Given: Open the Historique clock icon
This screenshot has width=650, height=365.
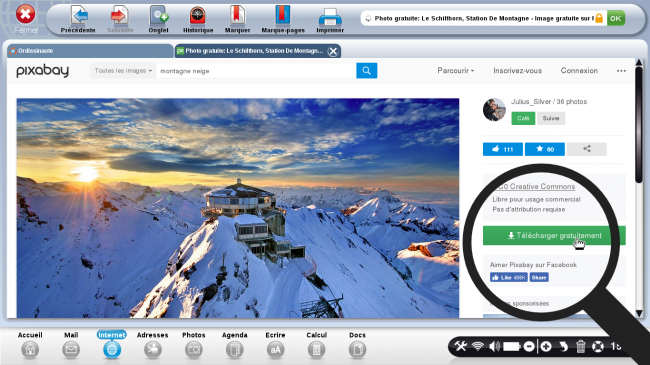Looking at the screenshot, I should [198, 16].
